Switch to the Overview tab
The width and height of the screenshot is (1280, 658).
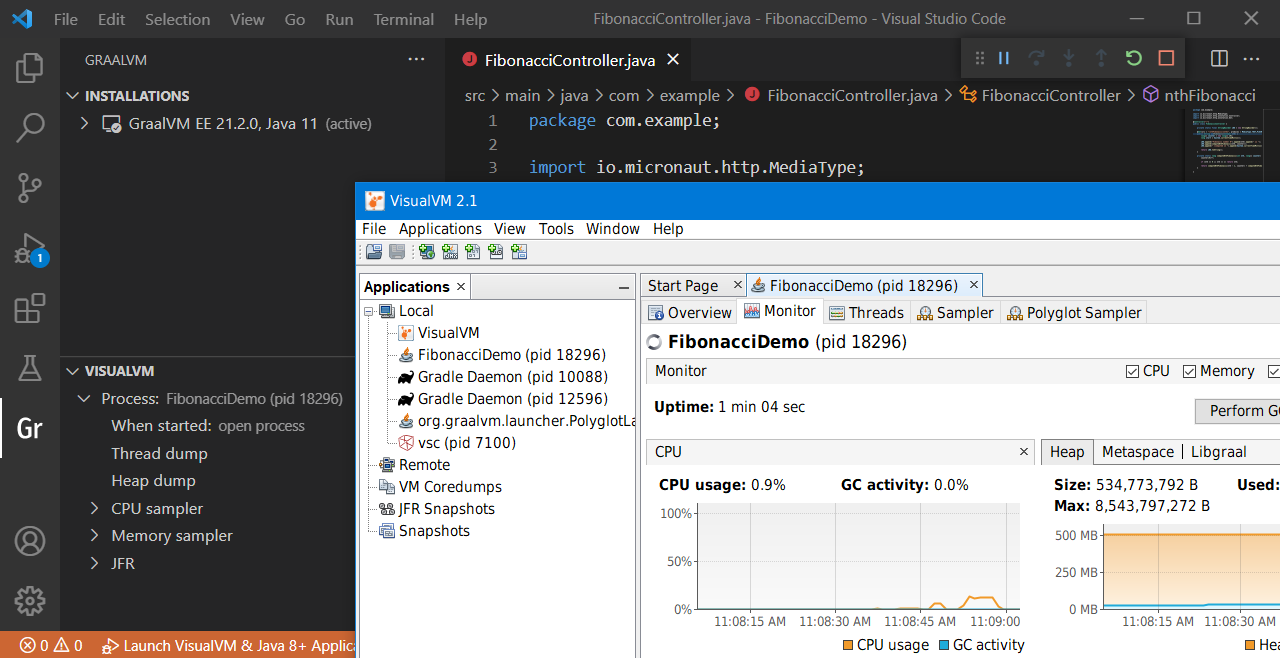coord(690,313)
